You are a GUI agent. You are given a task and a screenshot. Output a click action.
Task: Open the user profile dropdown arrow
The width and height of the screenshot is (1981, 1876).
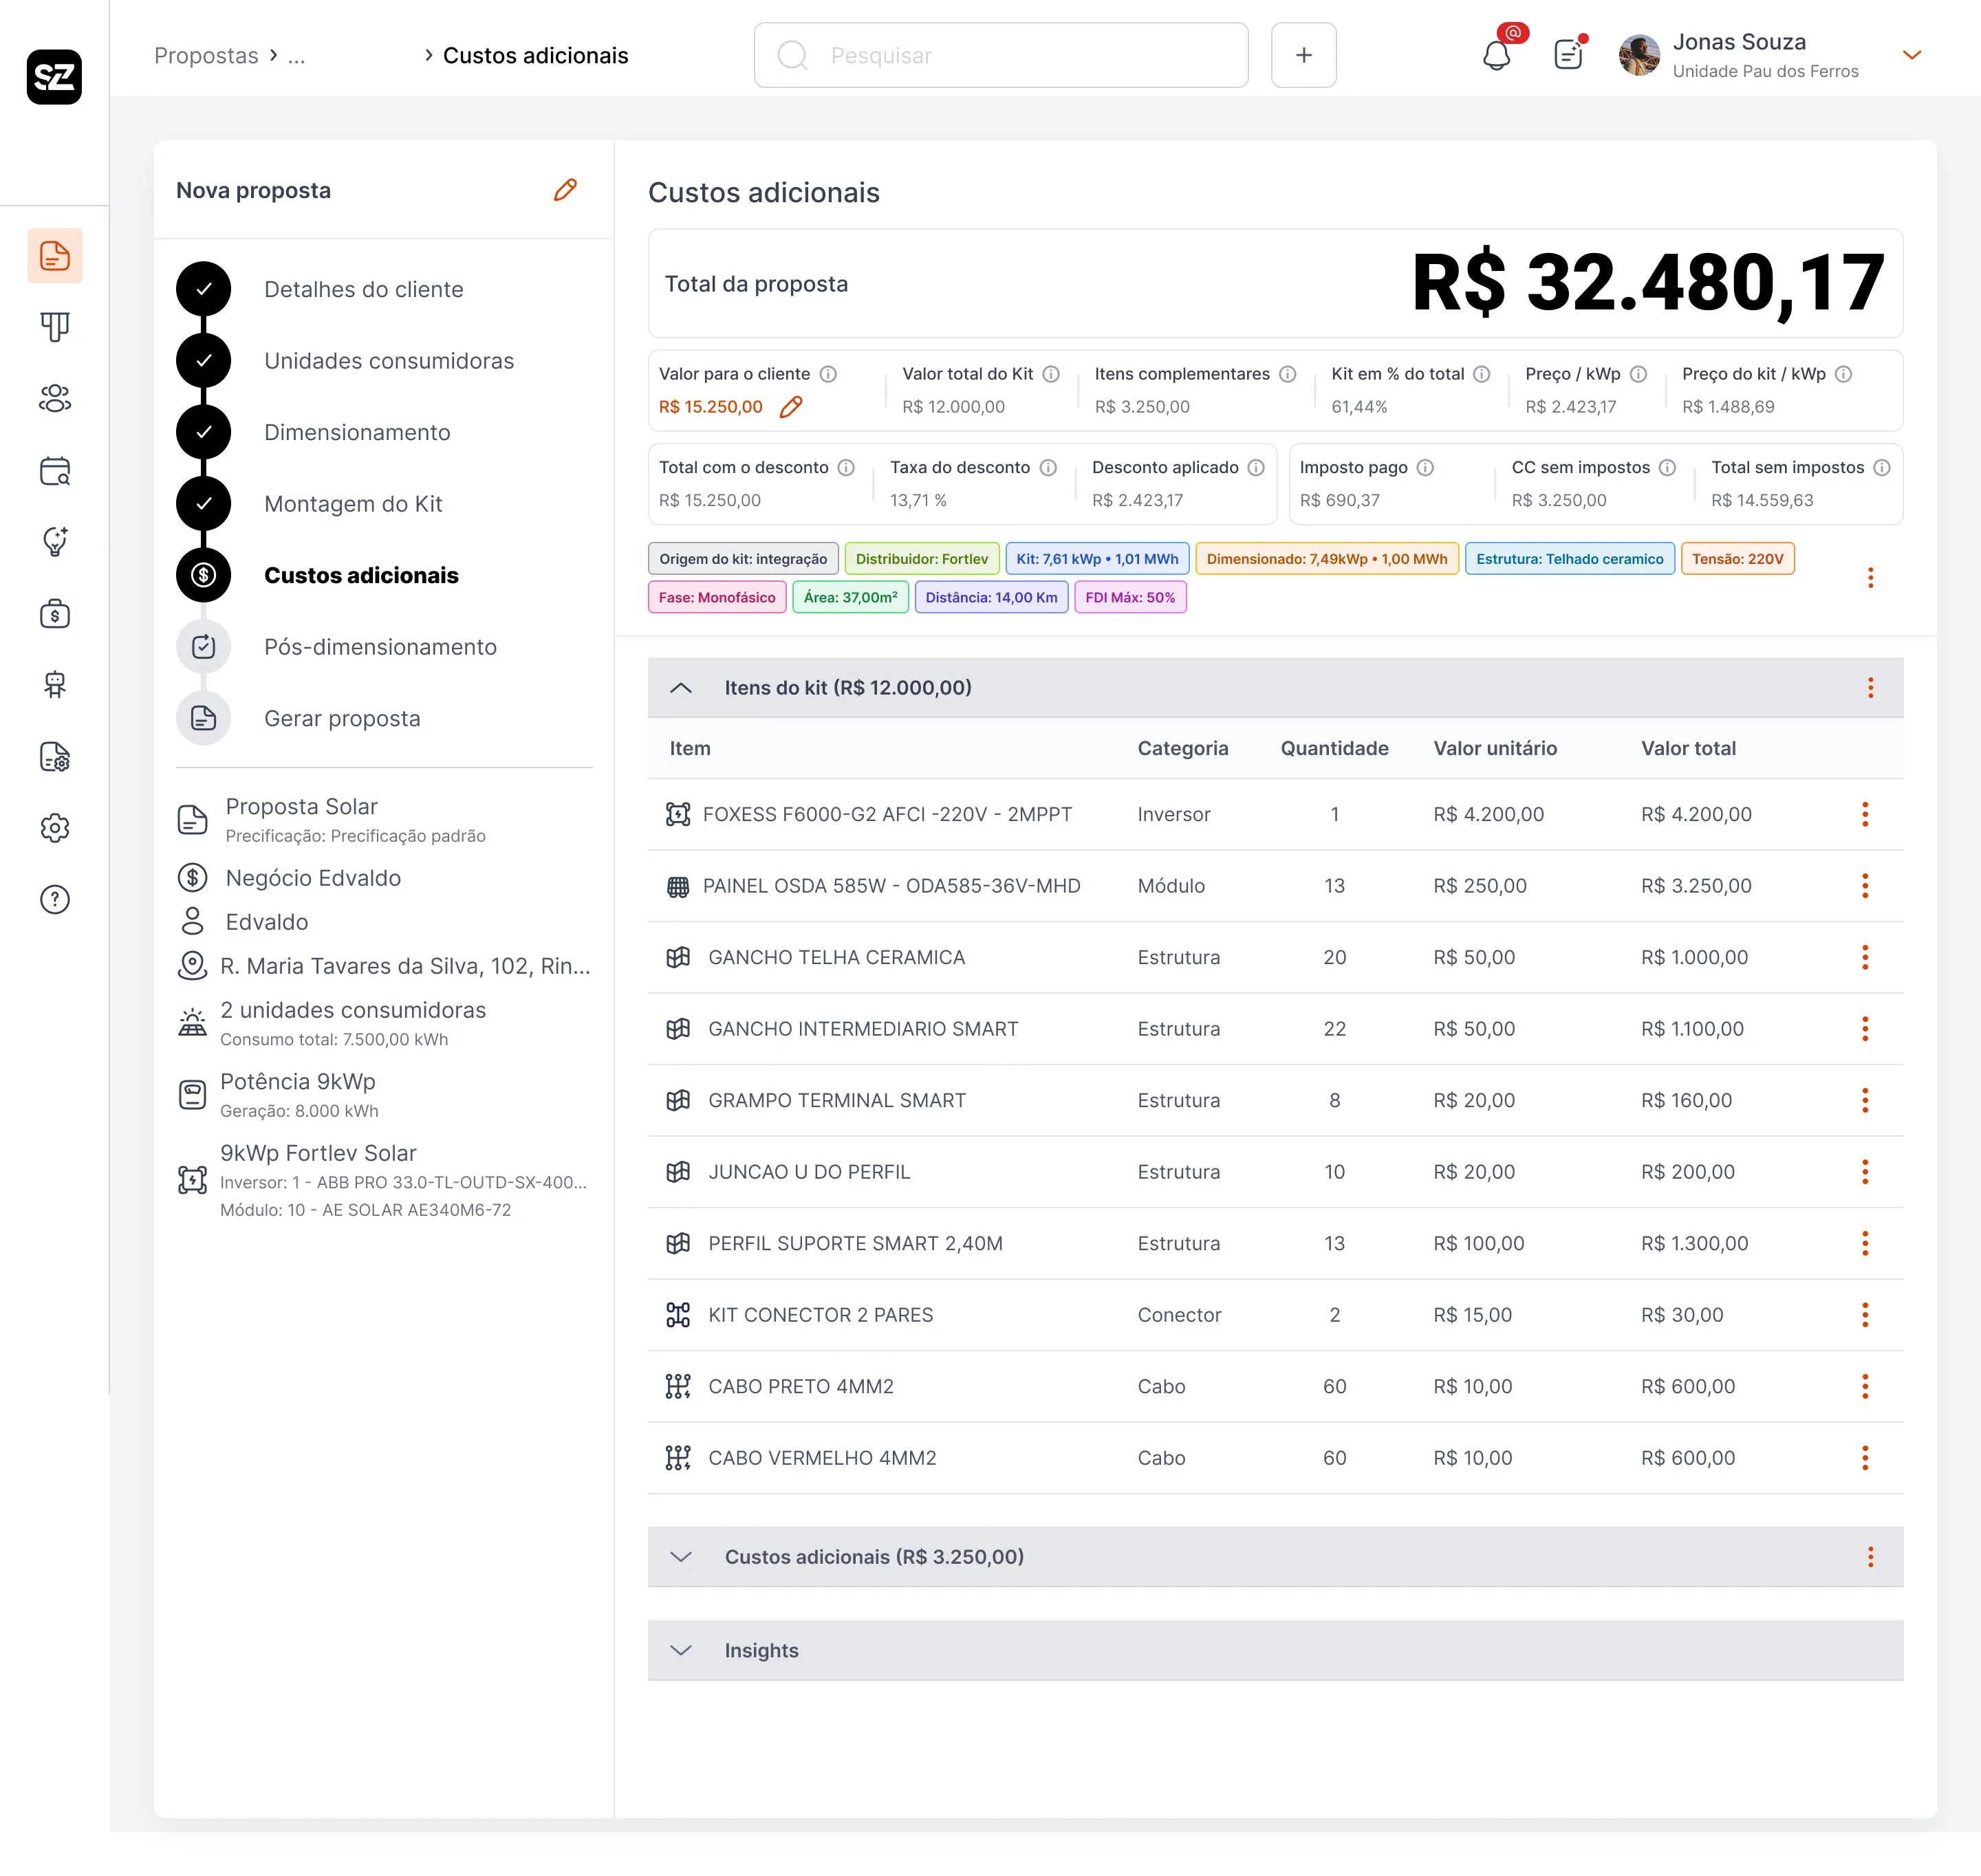[1911, 55]
